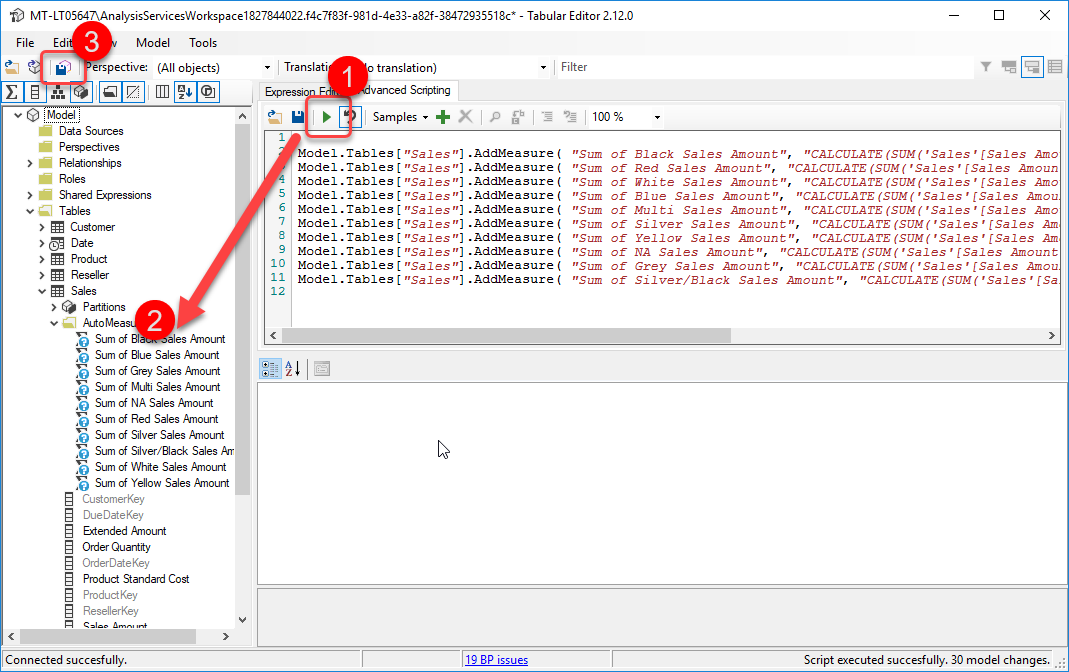Open the Samples dropdown menu
The height and width of the screenshot is (672, 1069).
tap(398, 116)
